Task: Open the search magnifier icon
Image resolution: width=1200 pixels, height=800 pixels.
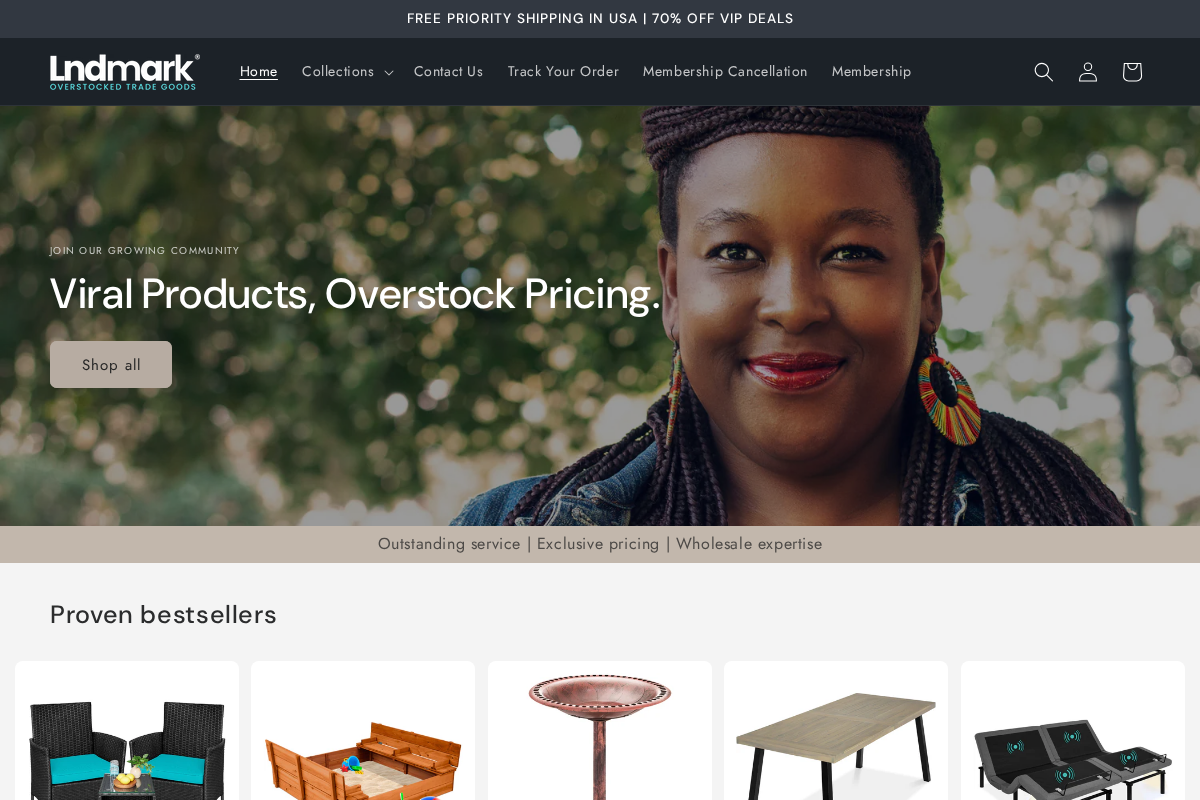Action: [x=1044, y=72]
